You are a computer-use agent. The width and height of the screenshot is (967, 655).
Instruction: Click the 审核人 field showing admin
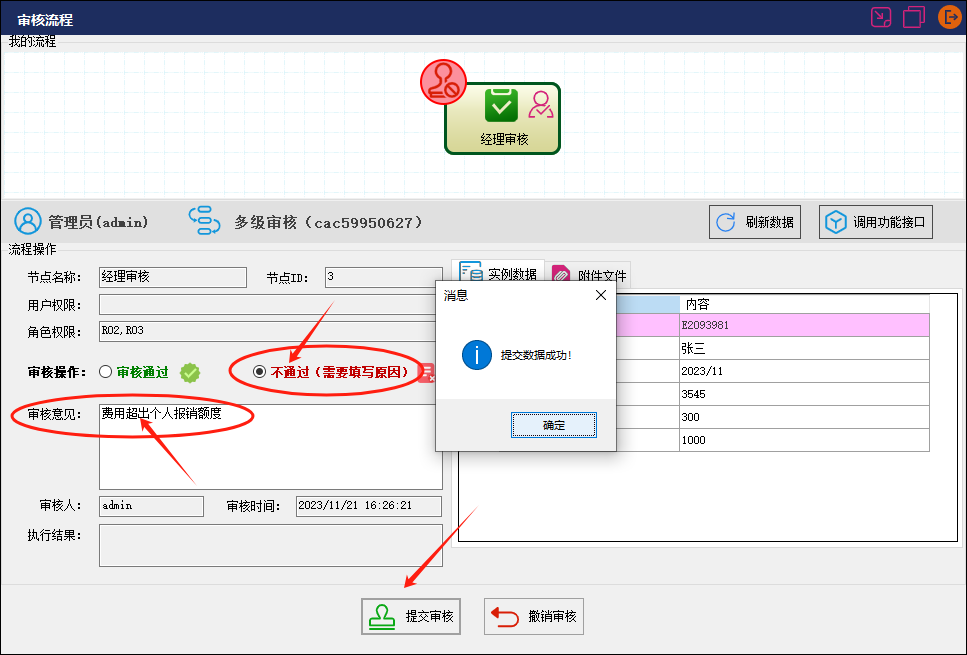click(x=151, y=506)
